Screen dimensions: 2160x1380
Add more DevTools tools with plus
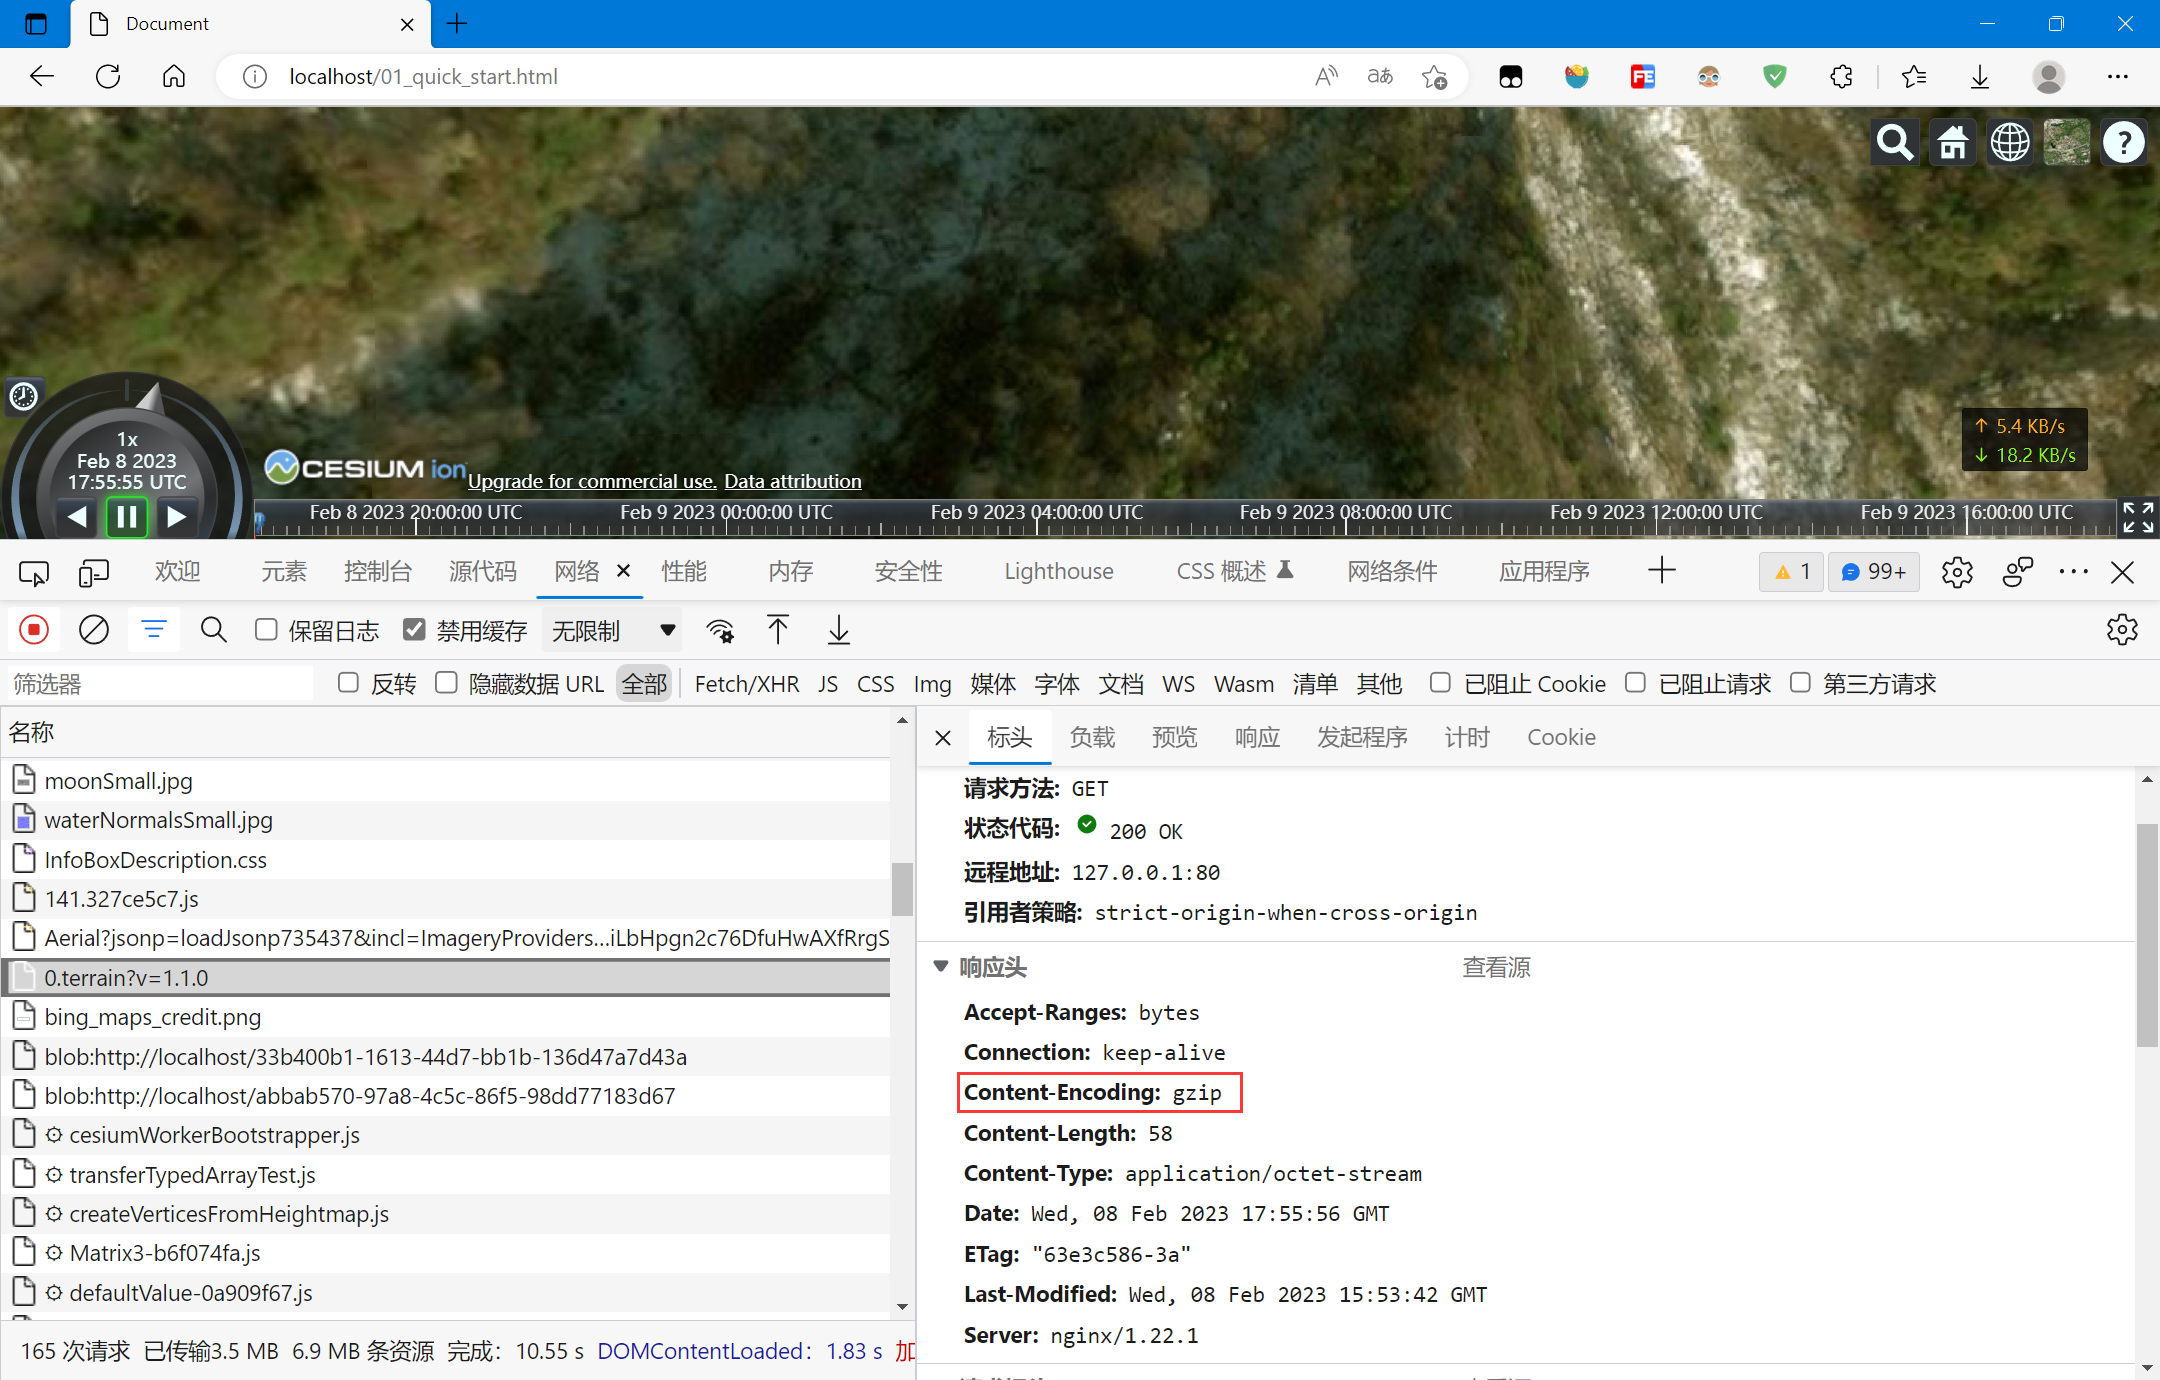coord(1662,571)
